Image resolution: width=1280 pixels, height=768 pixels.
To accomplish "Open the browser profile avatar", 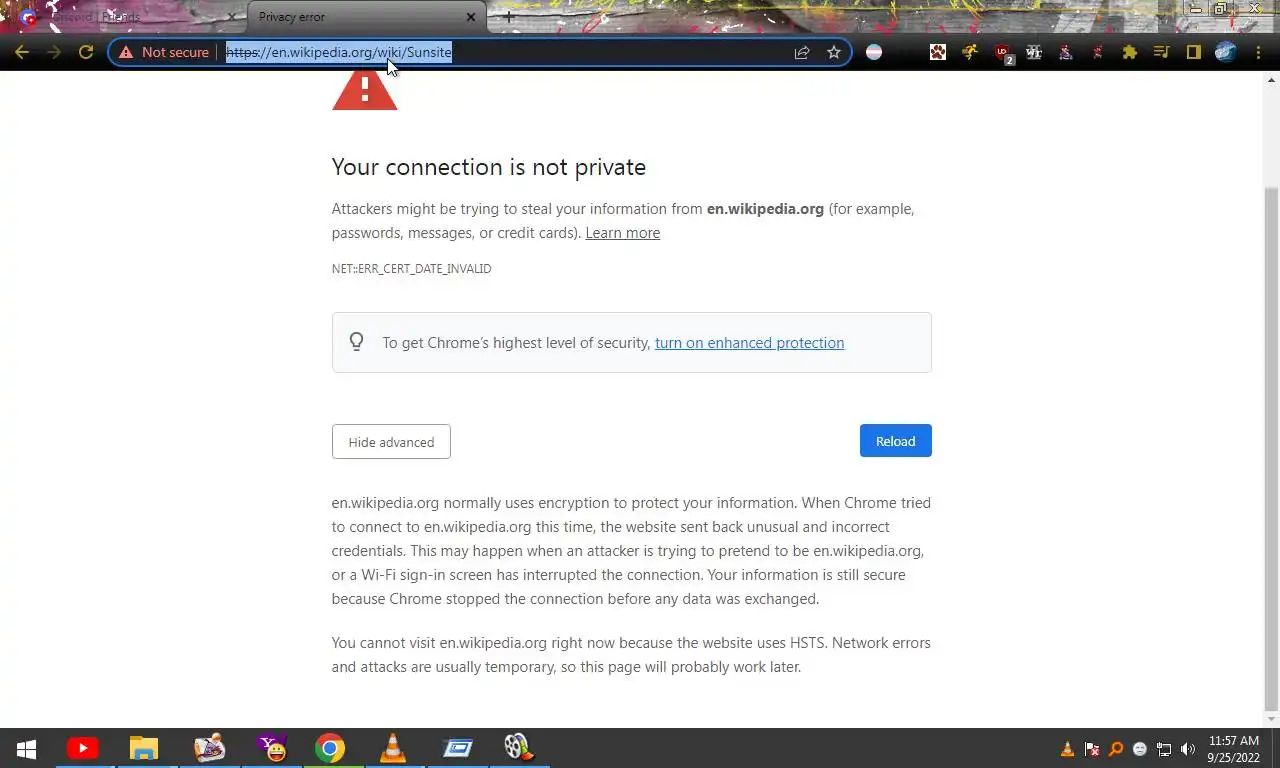I will [x=1226, y=52].
